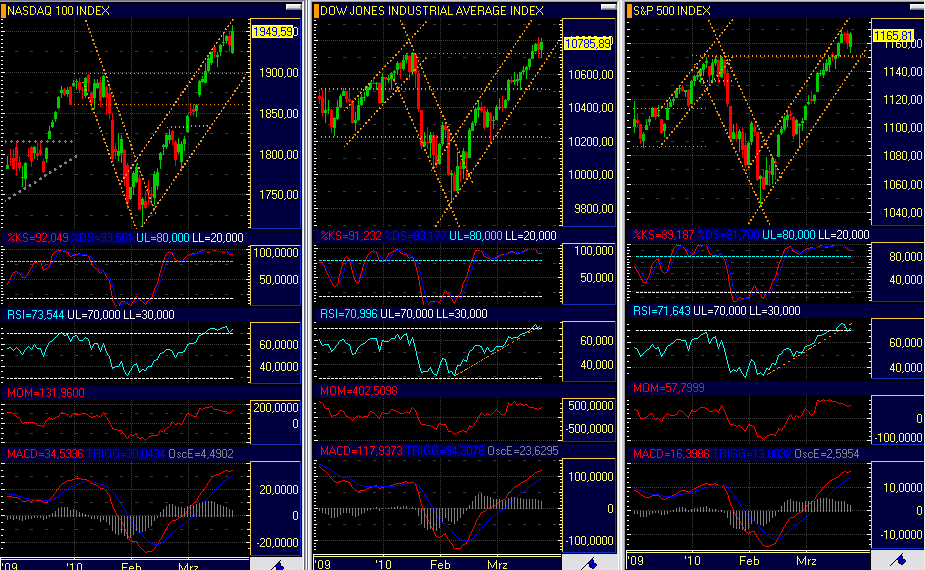This screenshot has width=925, height=570.
Task: Click the Feb date label on the Dow Jones timeline
Action: pyautogui.click(x=440, y=565)
